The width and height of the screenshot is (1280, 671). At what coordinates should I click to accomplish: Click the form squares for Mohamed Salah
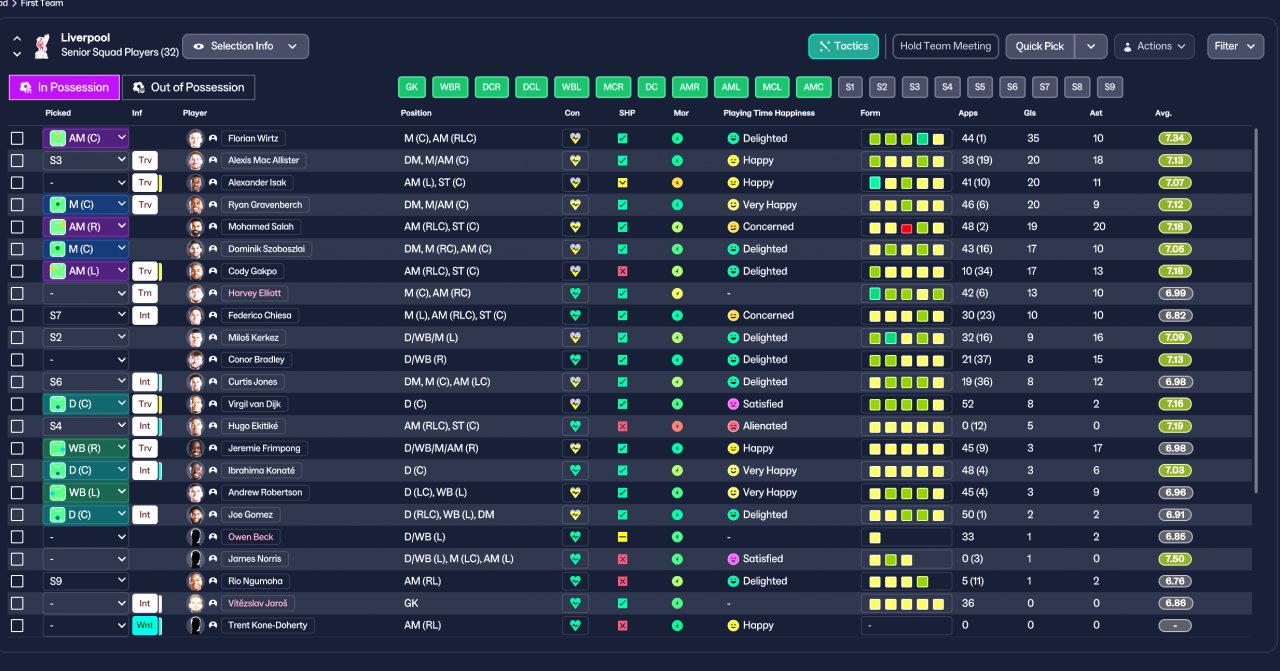click(907, 227)
